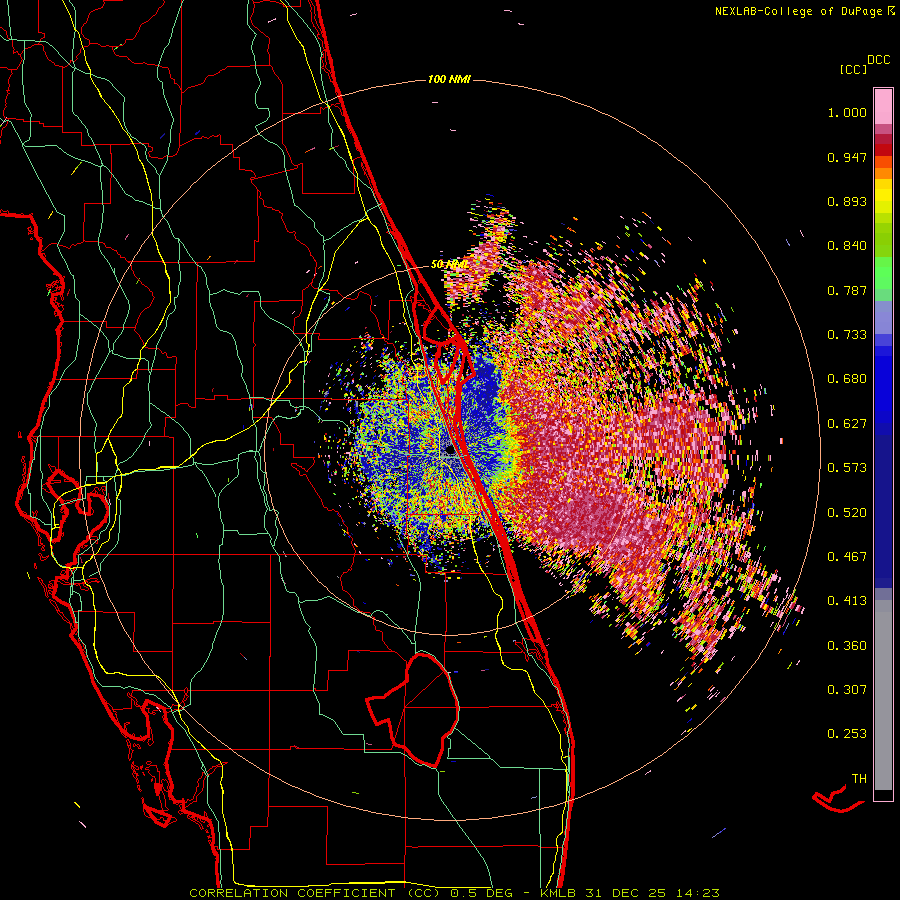The image size is (900, 900).
Task: Pick the light pink swatch atop the color bar
Action: (883, 106)
